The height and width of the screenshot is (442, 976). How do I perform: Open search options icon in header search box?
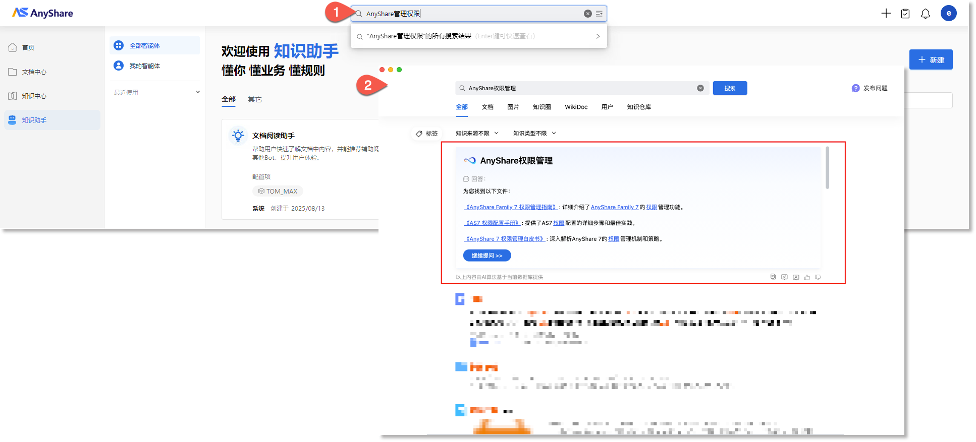point(599,14)
